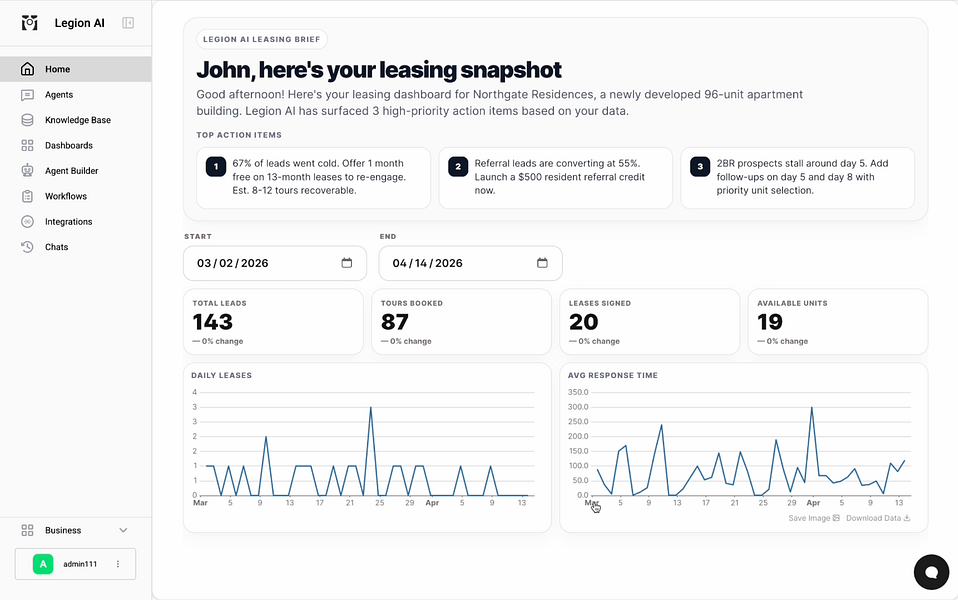Viewport: 958px width, 600px height.
Task: Click the Legion AI logo icon
Action: pyautogui.click(x=29, y=23)
